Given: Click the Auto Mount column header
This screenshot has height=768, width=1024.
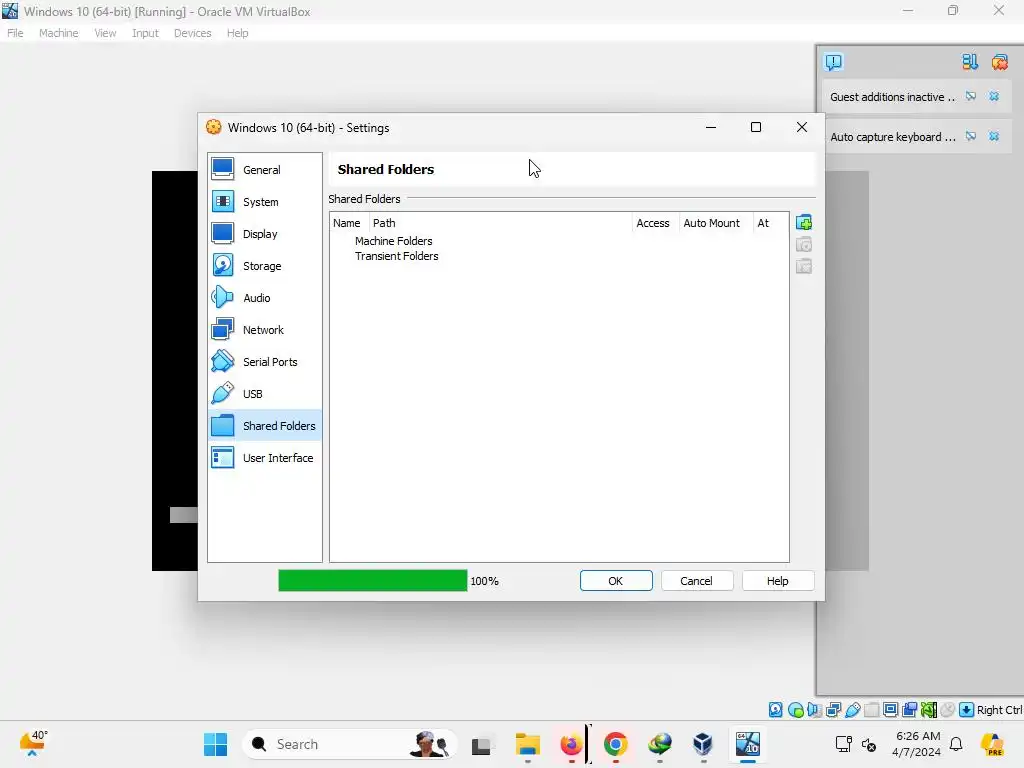Looking at the screenshot, I should [x=716, y=223].
